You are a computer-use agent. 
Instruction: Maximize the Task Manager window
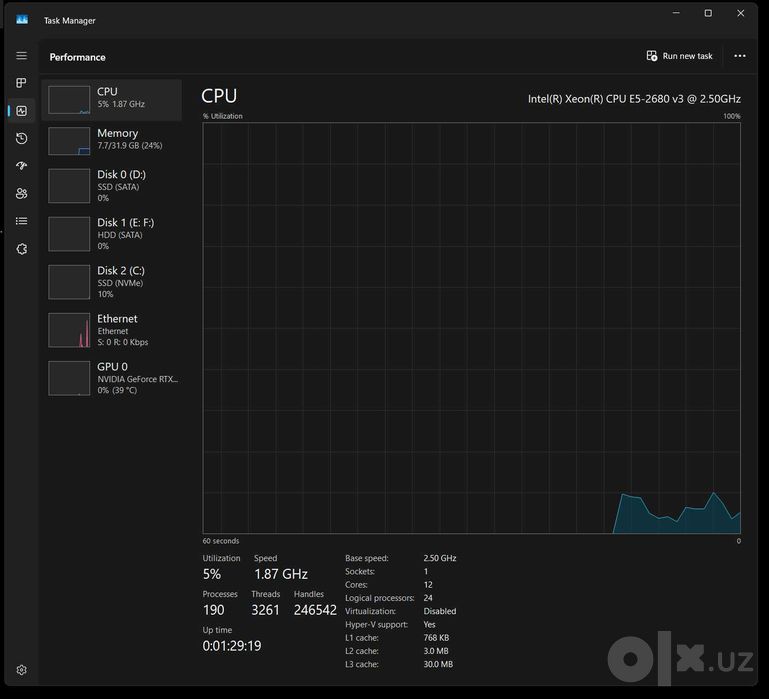tap(708, 13)
